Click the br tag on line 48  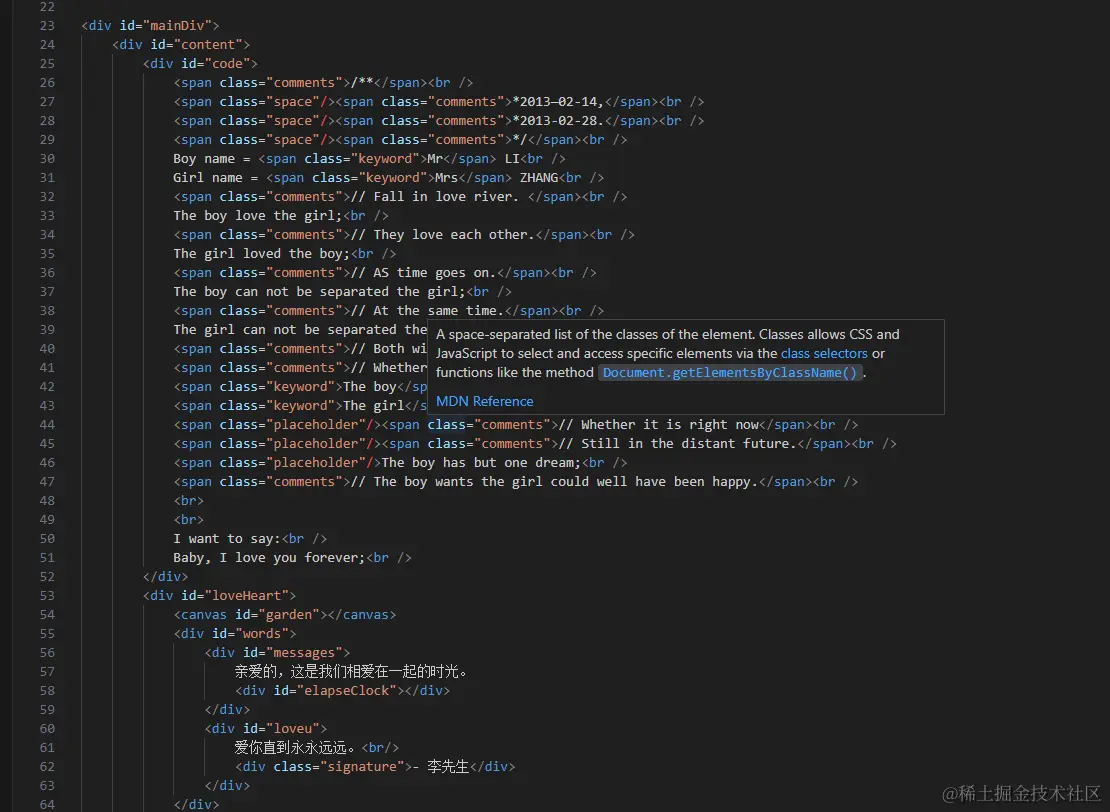189,501
